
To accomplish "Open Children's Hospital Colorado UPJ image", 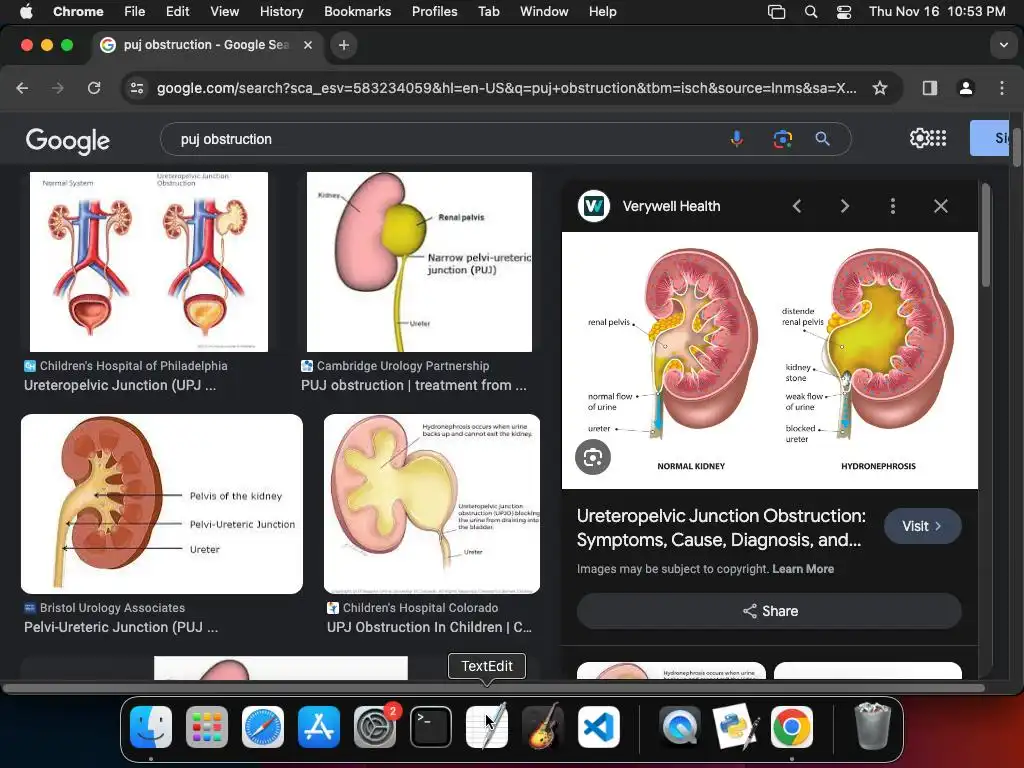I will point(432,504).
